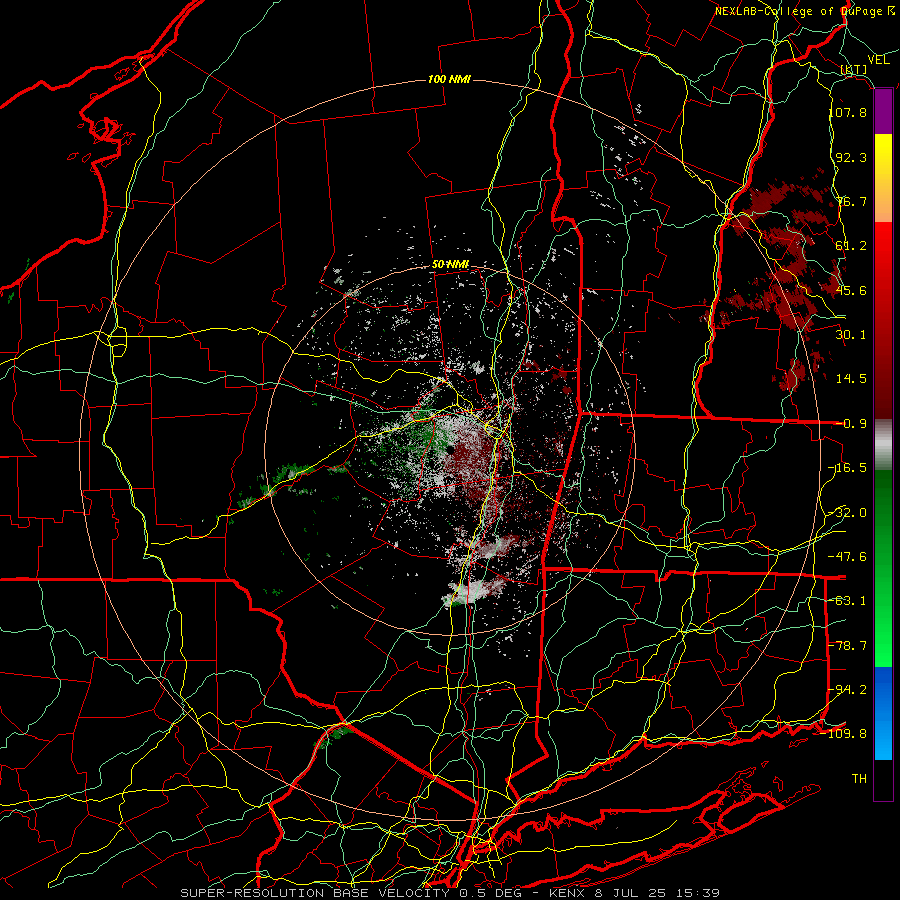Click the 100 NMI range ring label
Viewport: 900px width, 900px height.
449,79
